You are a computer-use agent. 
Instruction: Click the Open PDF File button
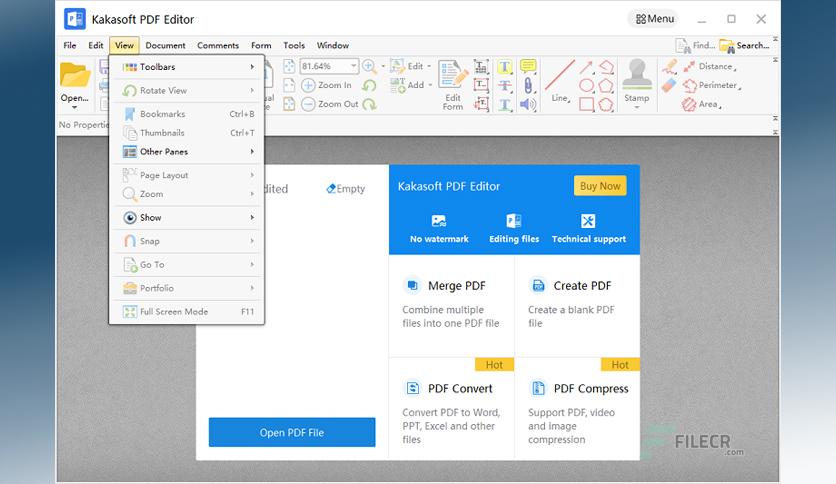pos(292,432)
